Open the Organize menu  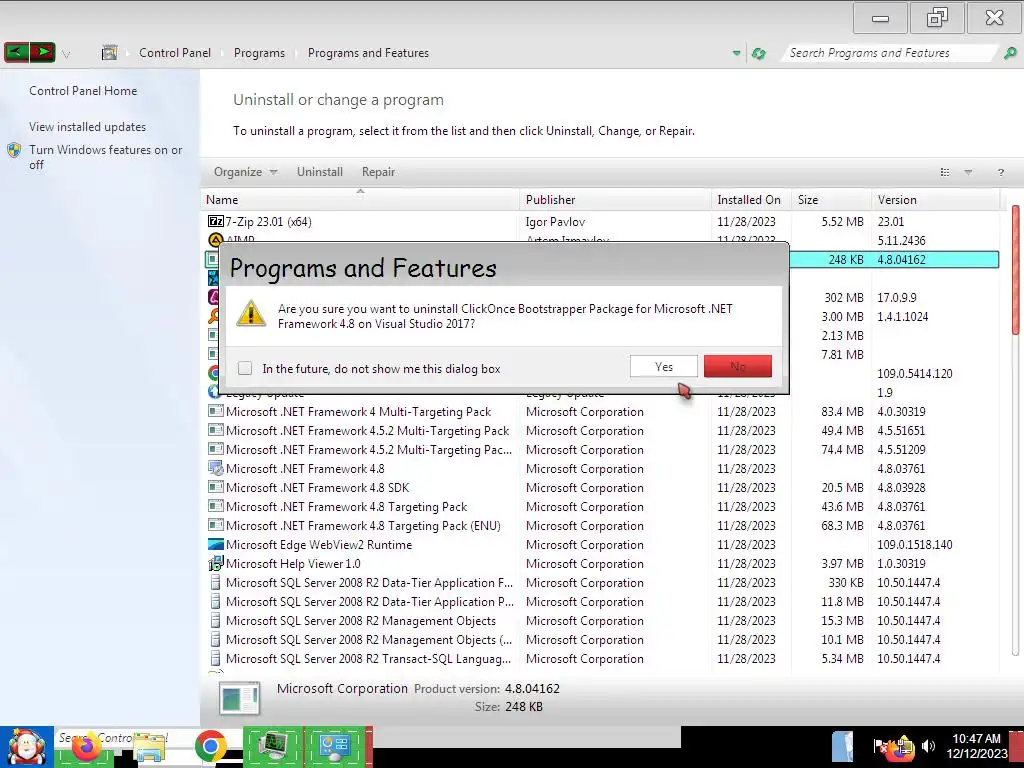point(245,172)
